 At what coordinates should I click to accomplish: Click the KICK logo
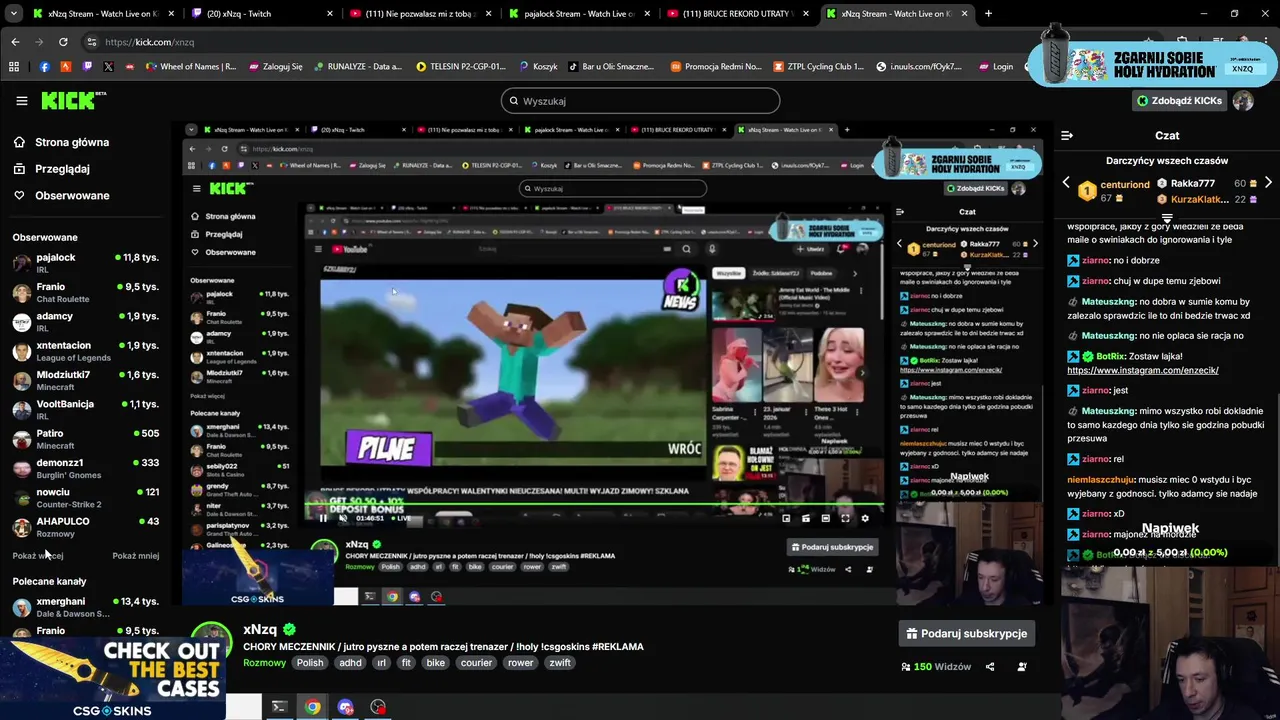73,100
